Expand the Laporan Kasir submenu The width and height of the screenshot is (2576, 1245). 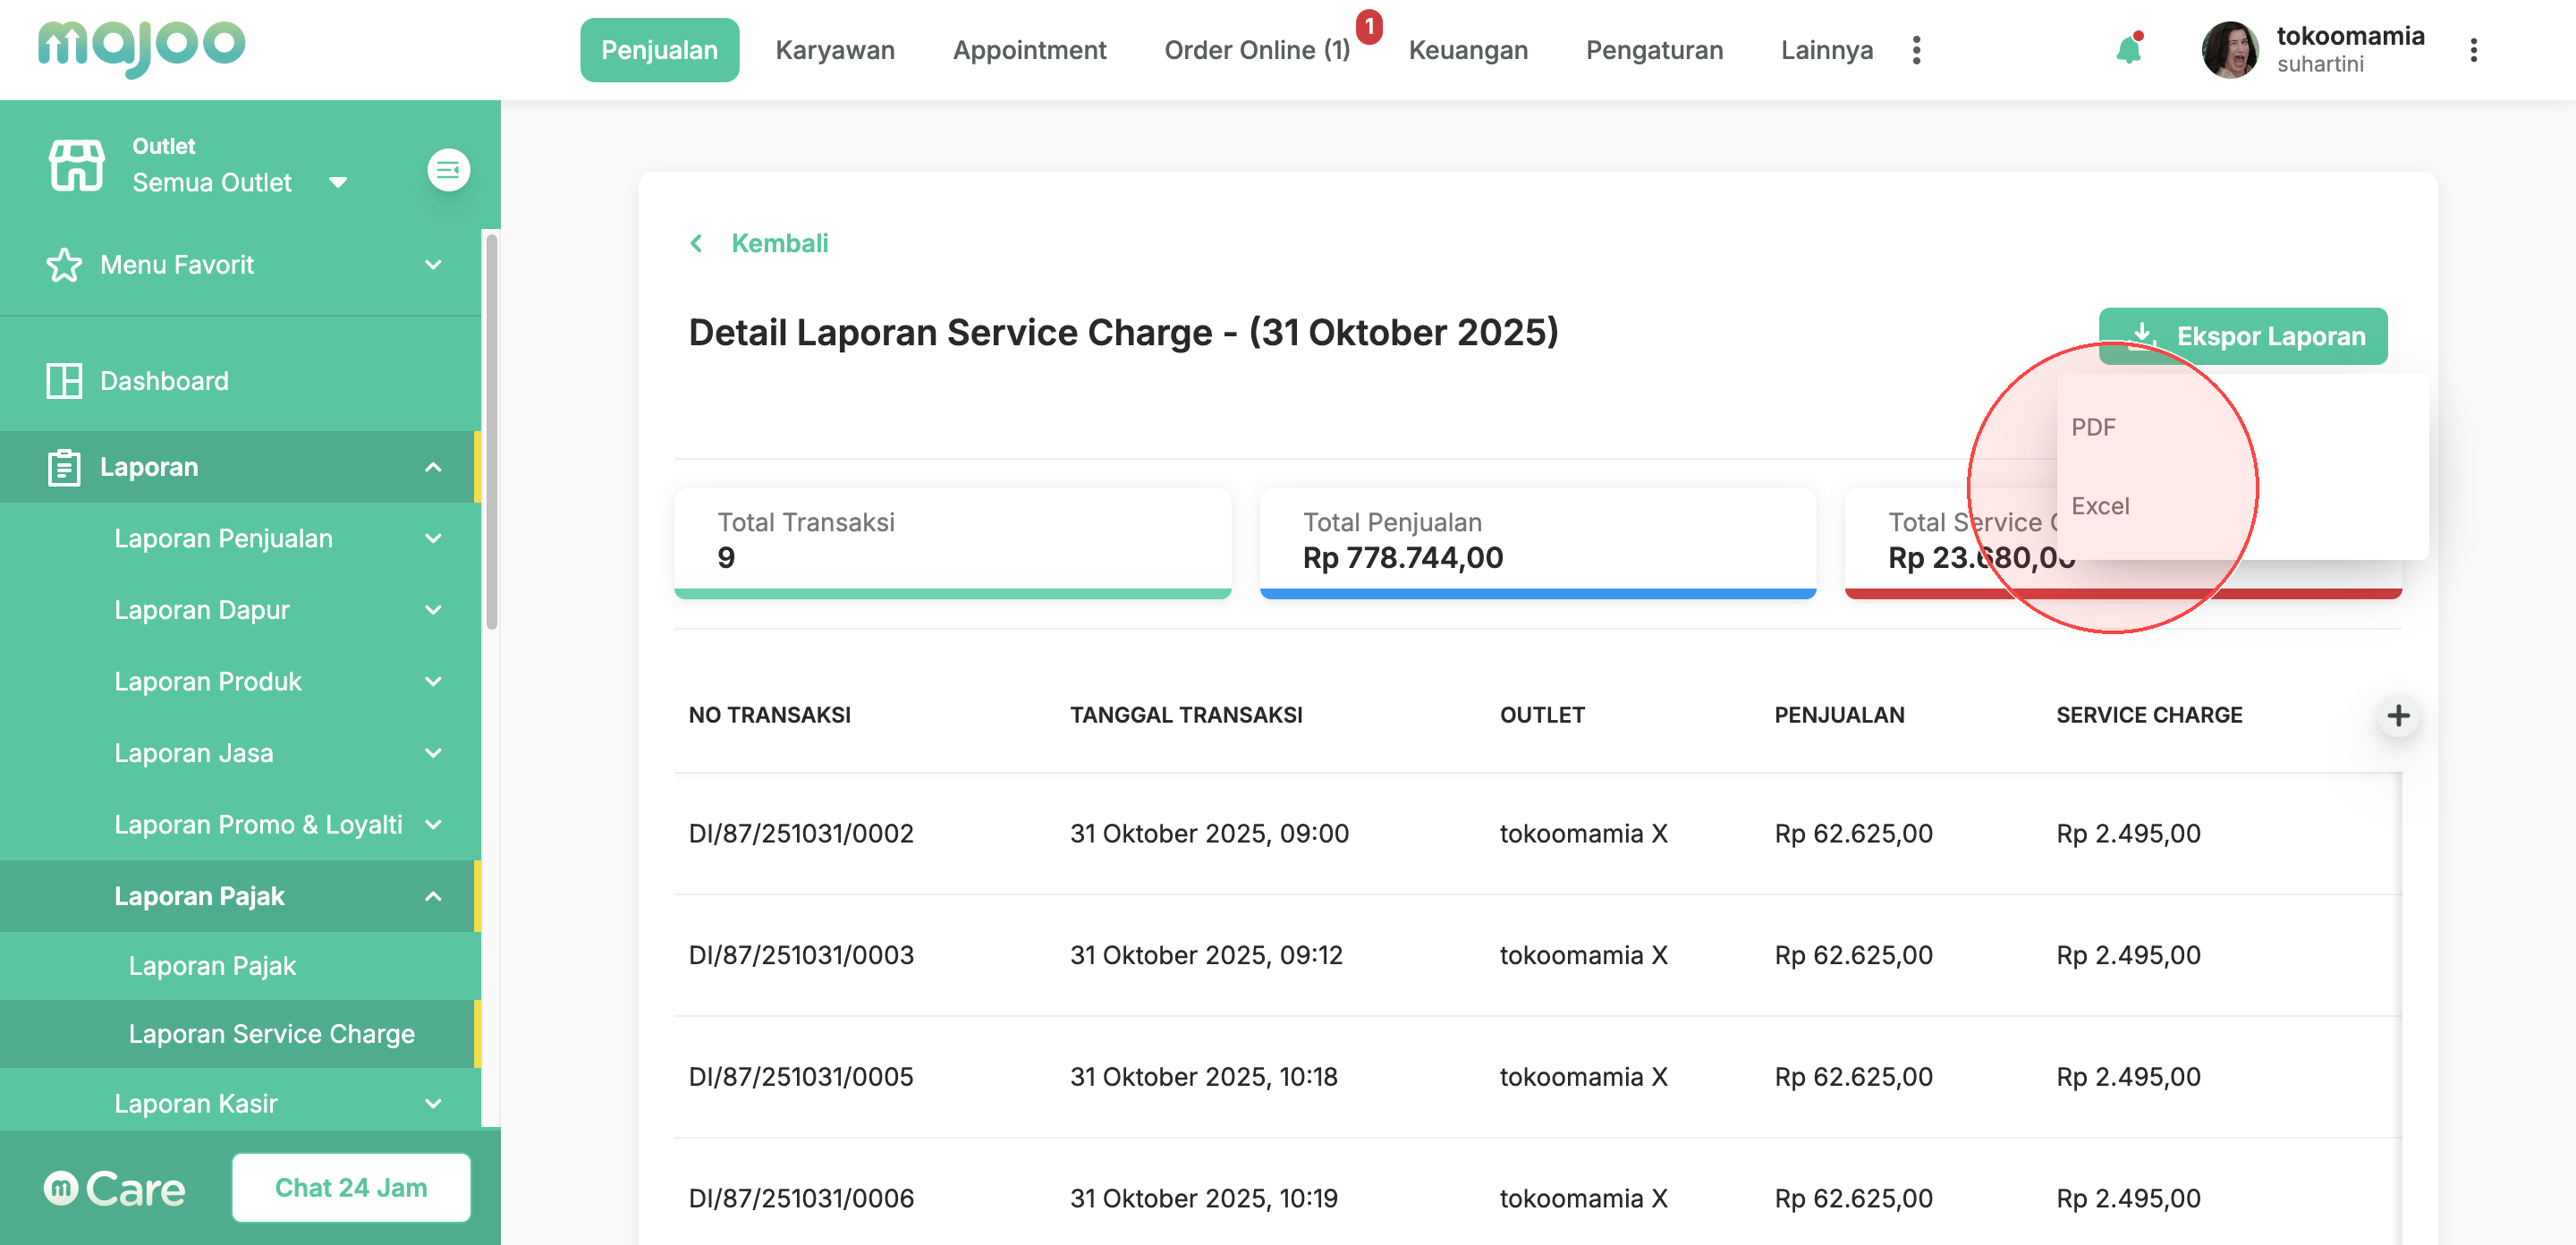[x=433, y=1103]
